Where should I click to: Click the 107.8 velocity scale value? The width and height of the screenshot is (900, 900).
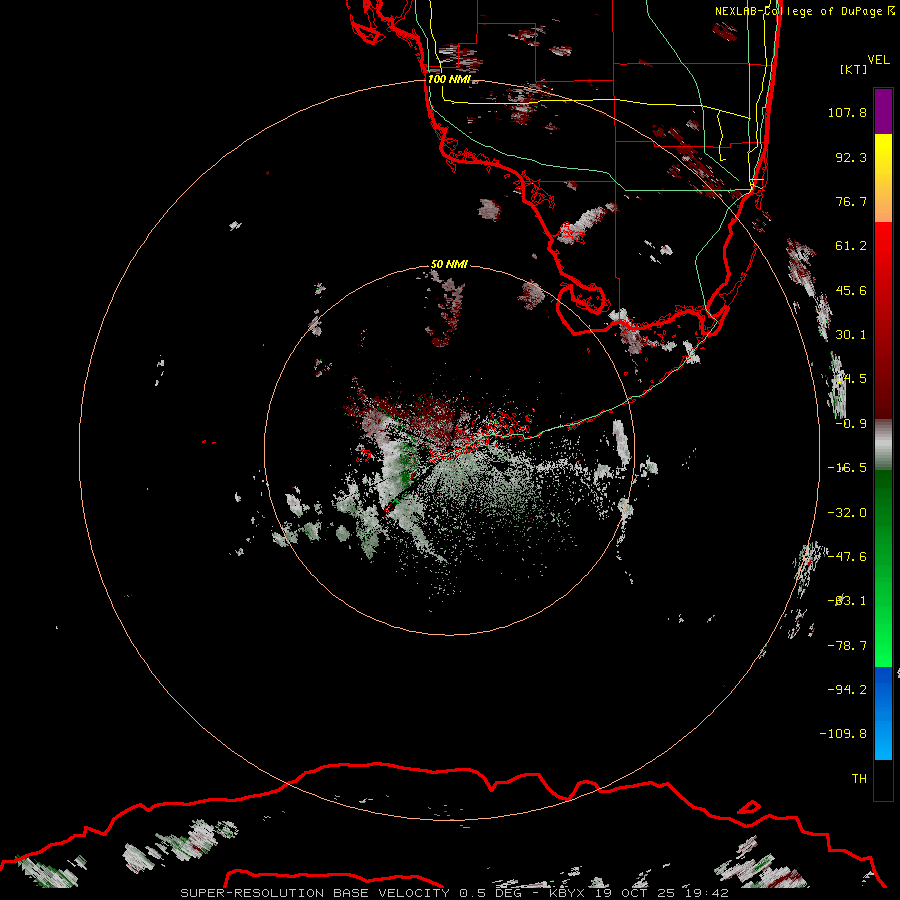pos(847,112)
